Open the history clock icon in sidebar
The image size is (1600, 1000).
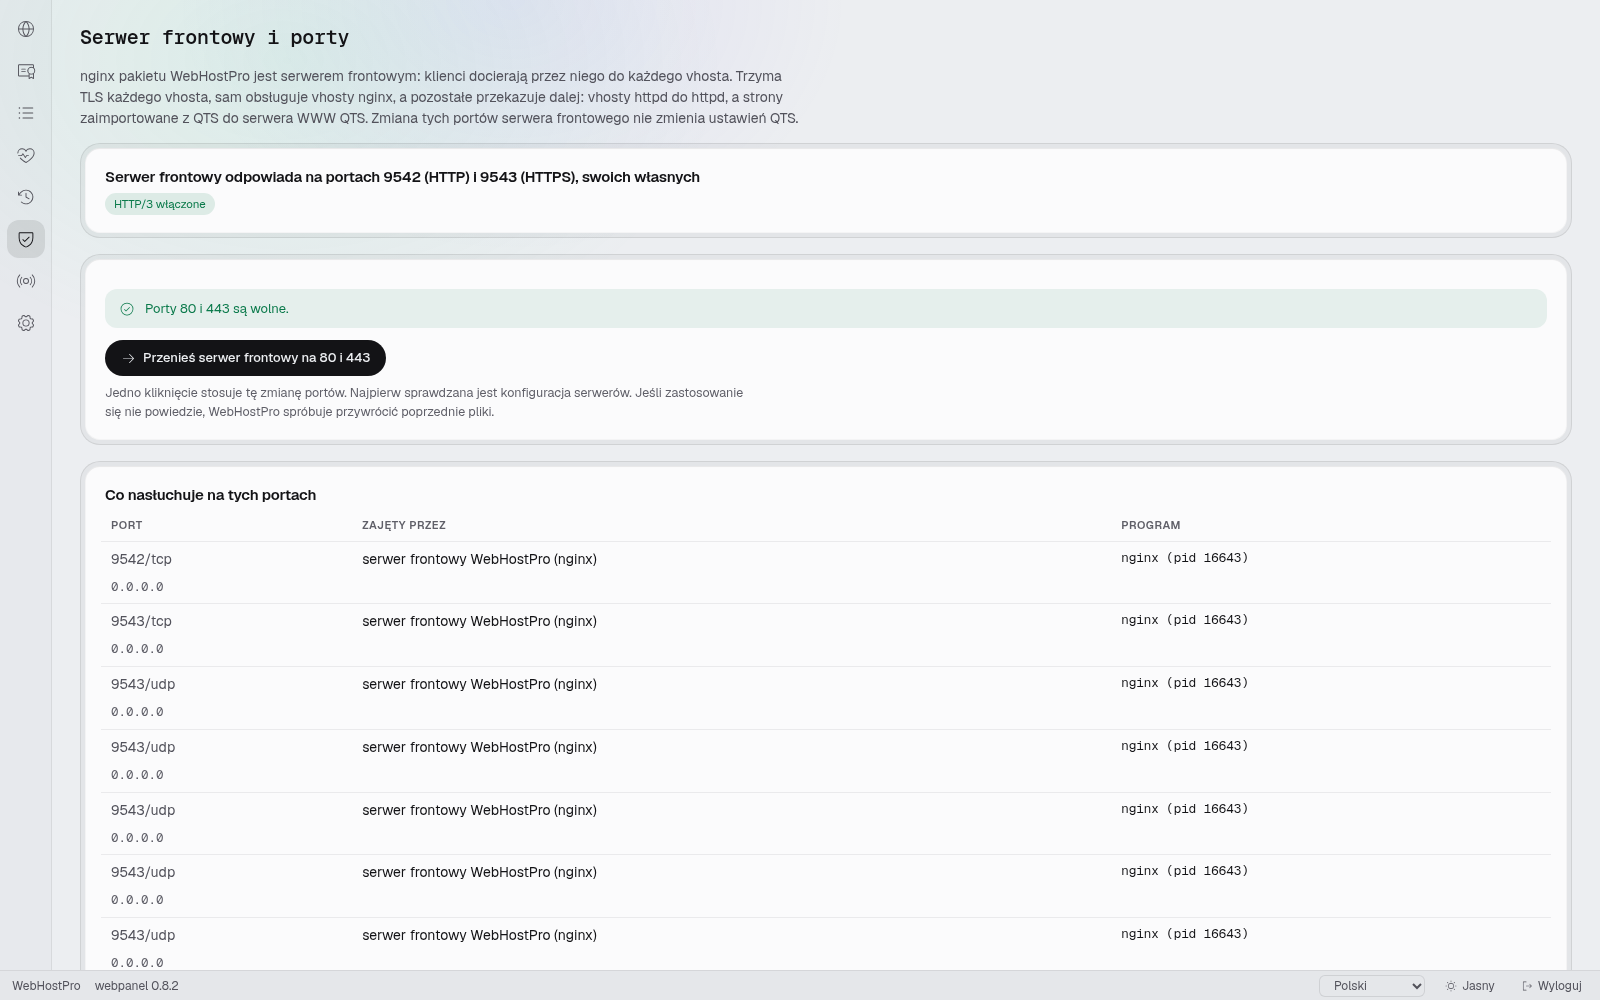click(26, 197)
